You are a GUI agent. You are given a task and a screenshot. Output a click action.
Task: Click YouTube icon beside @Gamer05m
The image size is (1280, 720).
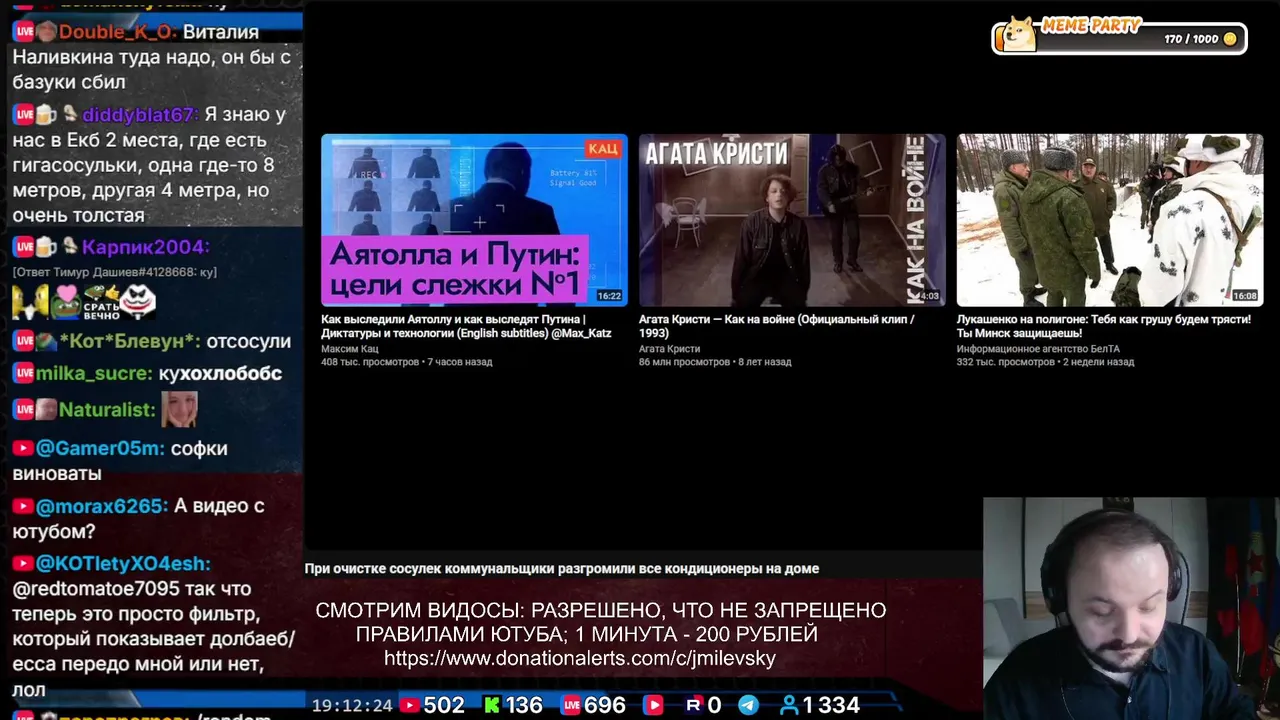point(23,449)
